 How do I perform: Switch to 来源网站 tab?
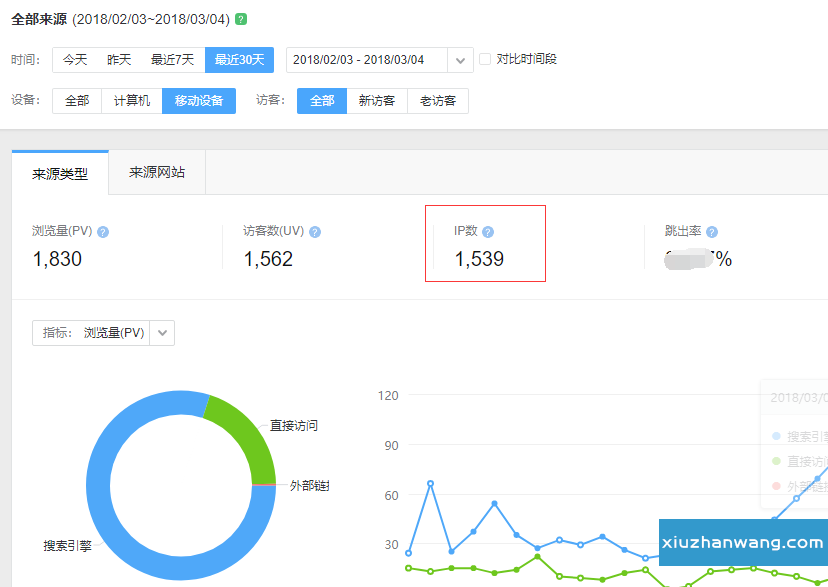(157, 172)
